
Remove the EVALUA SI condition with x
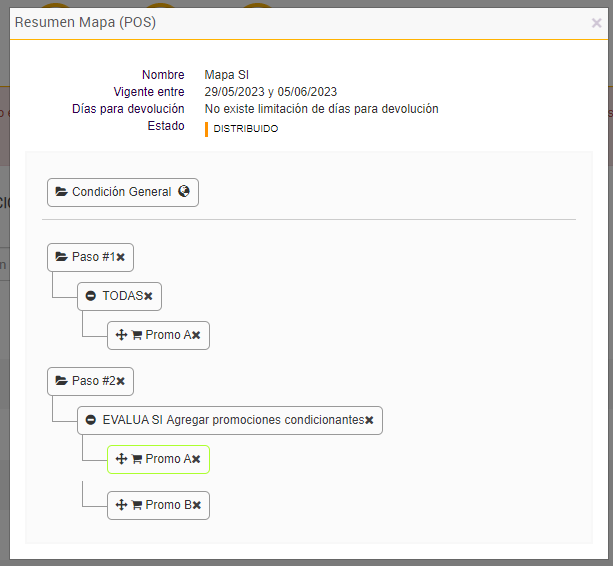369,420
